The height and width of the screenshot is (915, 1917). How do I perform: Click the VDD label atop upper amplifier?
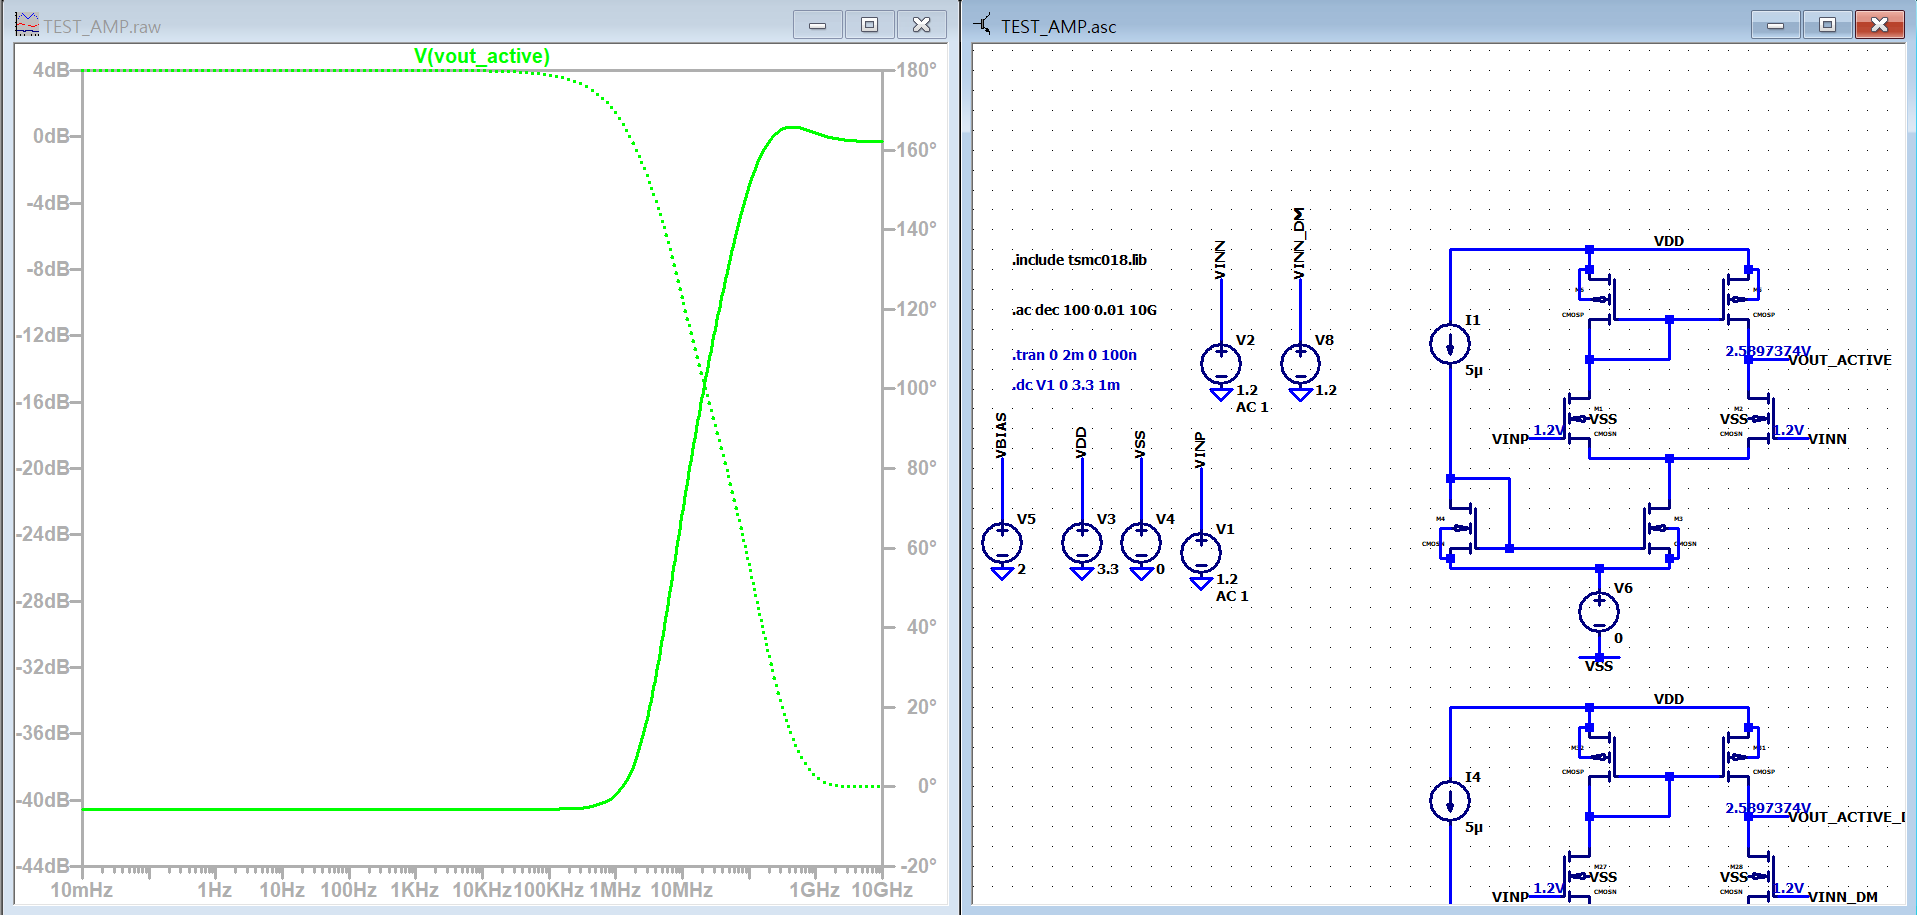pos(1669,241)
